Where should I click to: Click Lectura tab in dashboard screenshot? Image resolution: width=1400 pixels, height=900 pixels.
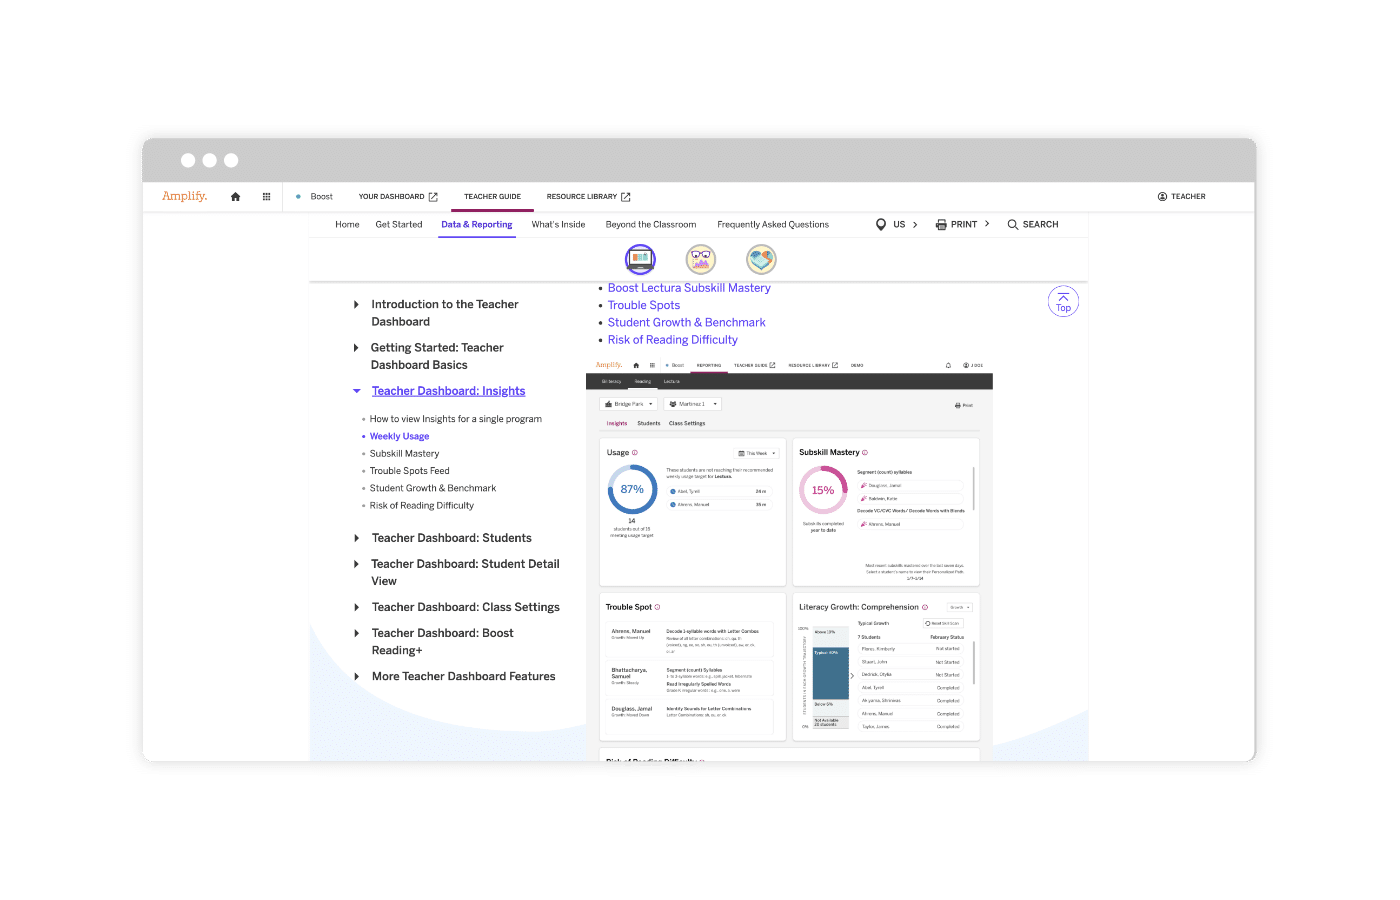pos(672,381)
